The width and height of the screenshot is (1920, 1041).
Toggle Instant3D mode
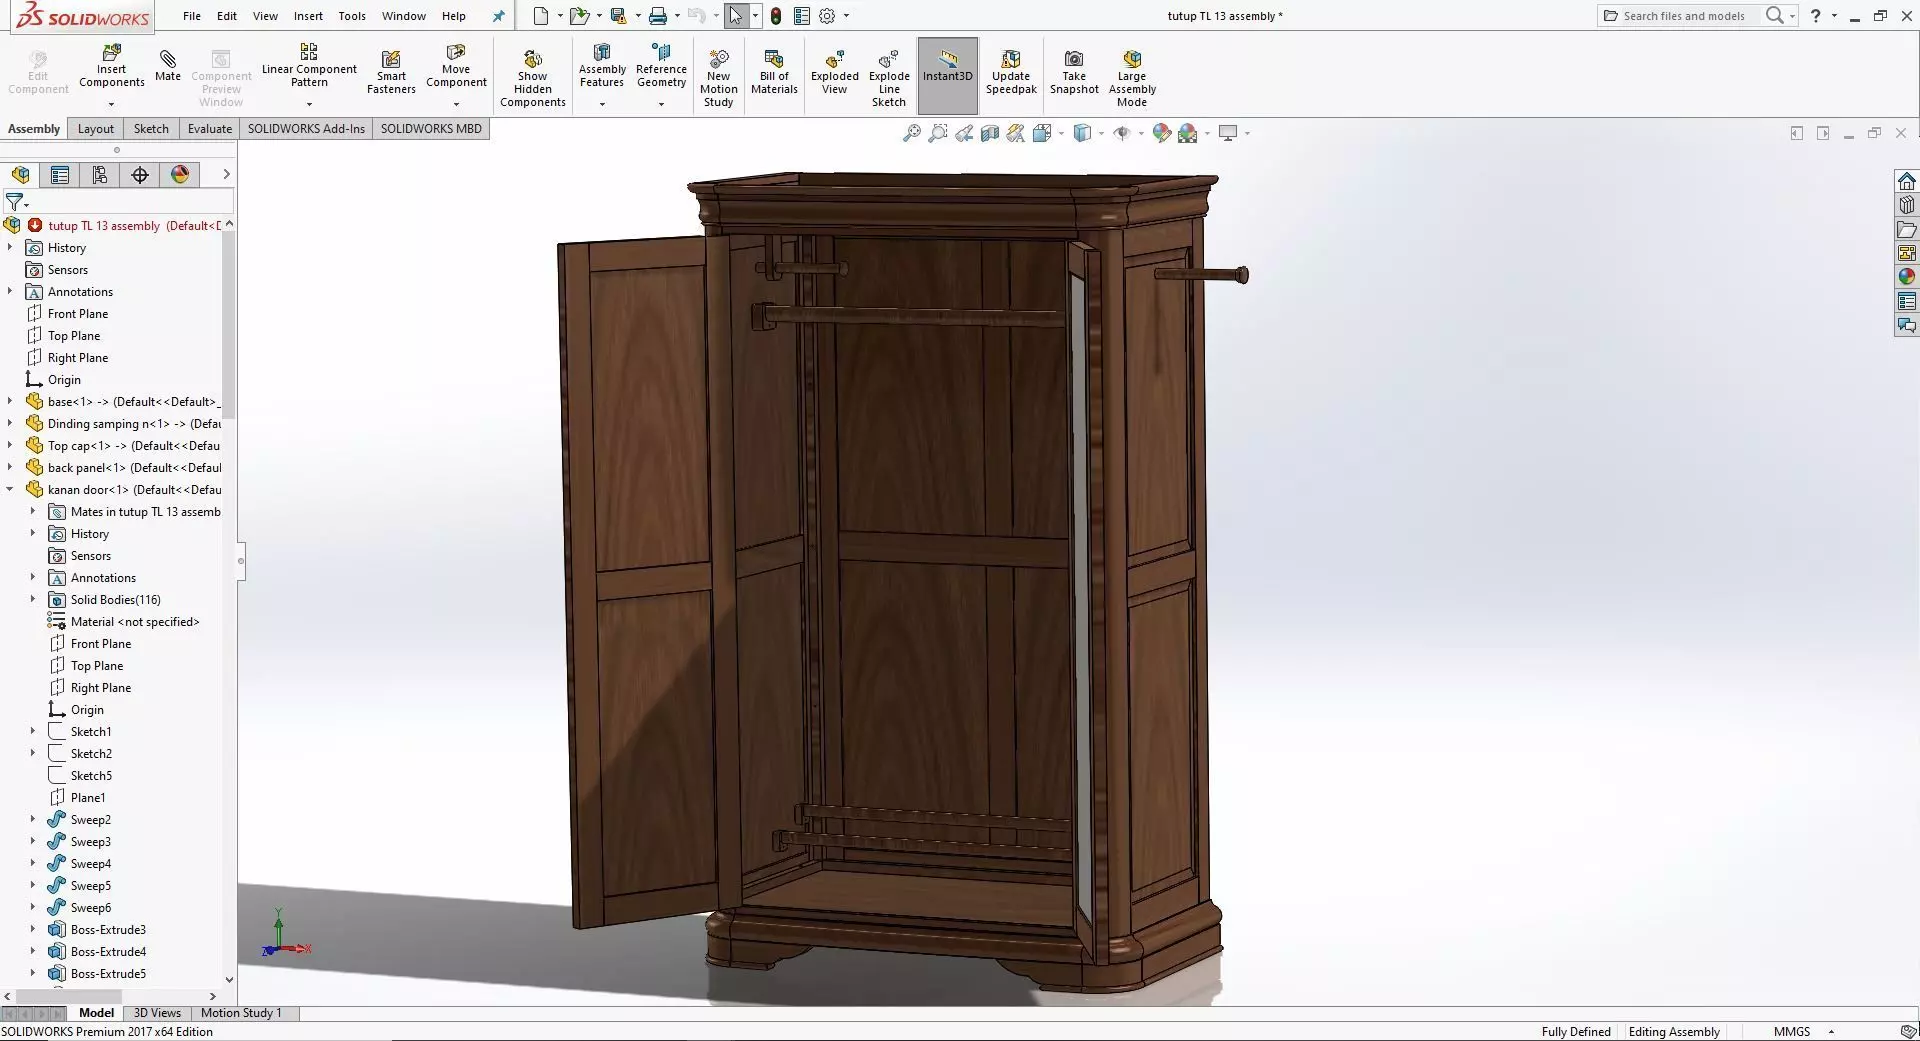coord(947,76)
